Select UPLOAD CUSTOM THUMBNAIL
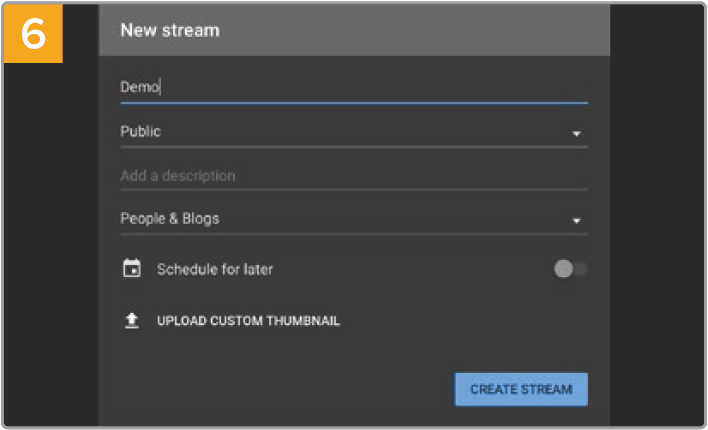Screen dimensions: 708x430 click(248, 321)
